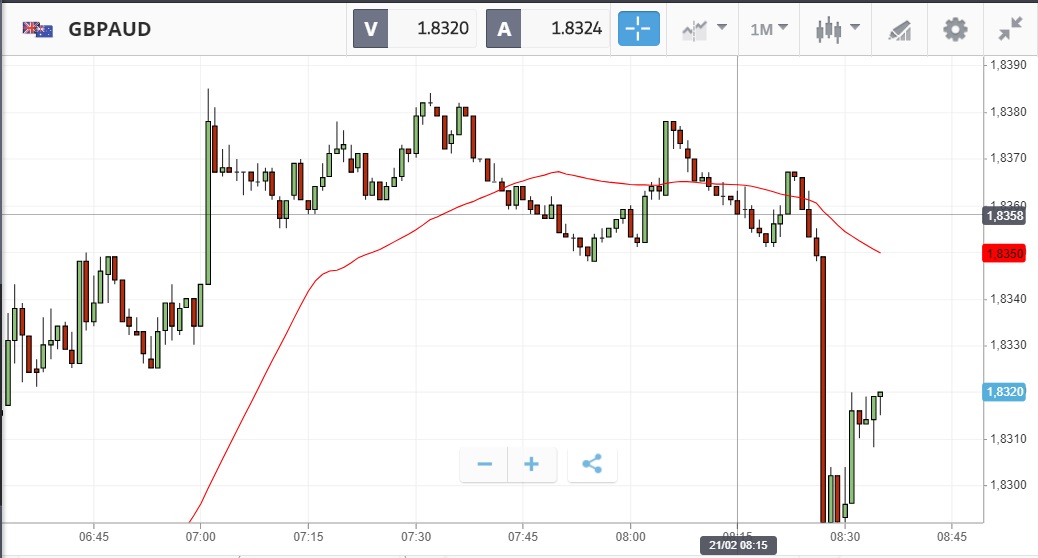The image size is (1038, 558).
Task: Click the GBPAUD symbol name
Action: [x=110, y=29]
